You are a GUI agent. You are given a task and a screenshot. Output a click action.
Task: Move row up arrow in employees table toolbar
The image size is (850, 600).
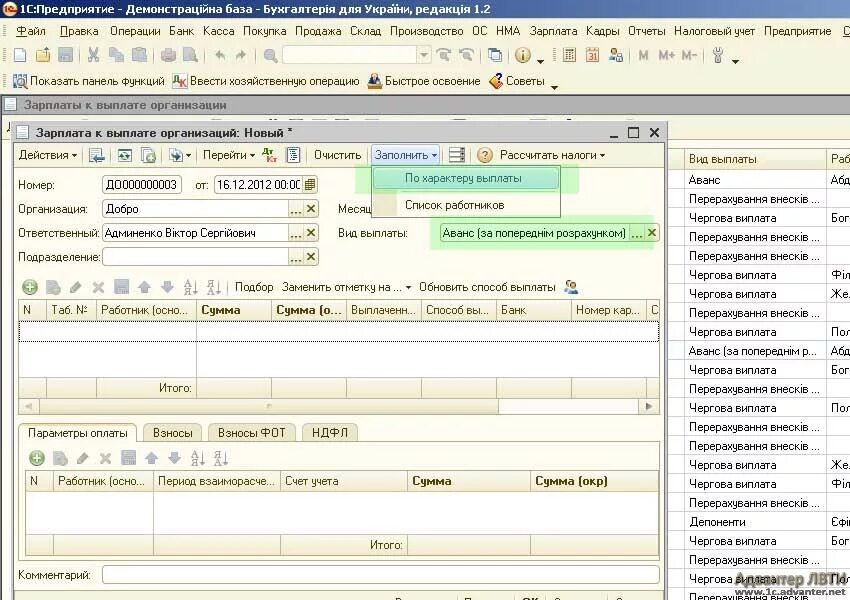pyautogui.click(x=144, y=287)
